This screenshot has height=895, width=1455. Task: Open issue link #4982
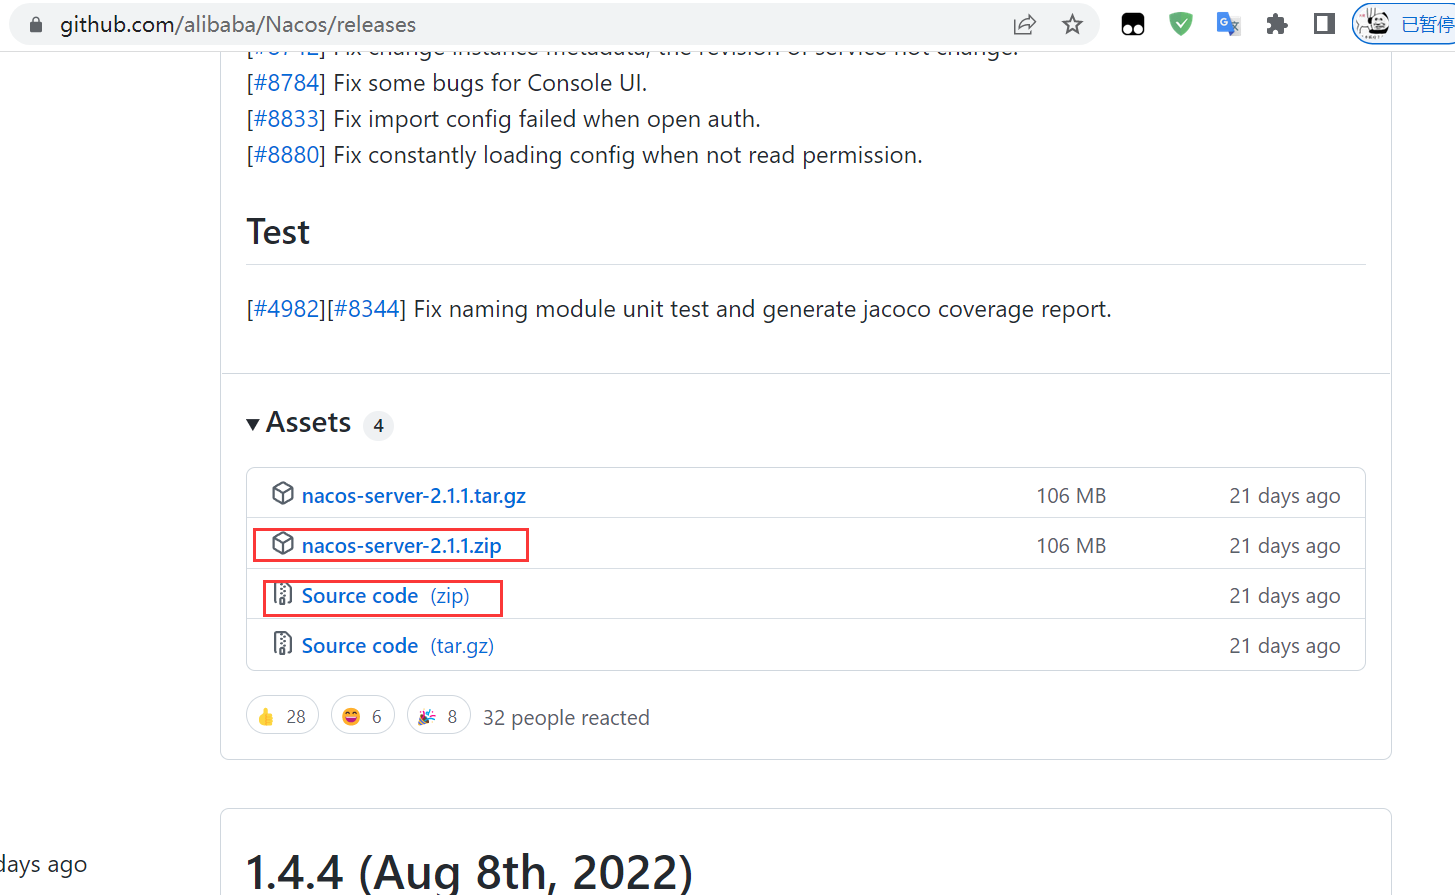pyautogui.click(x=286, y=309)
